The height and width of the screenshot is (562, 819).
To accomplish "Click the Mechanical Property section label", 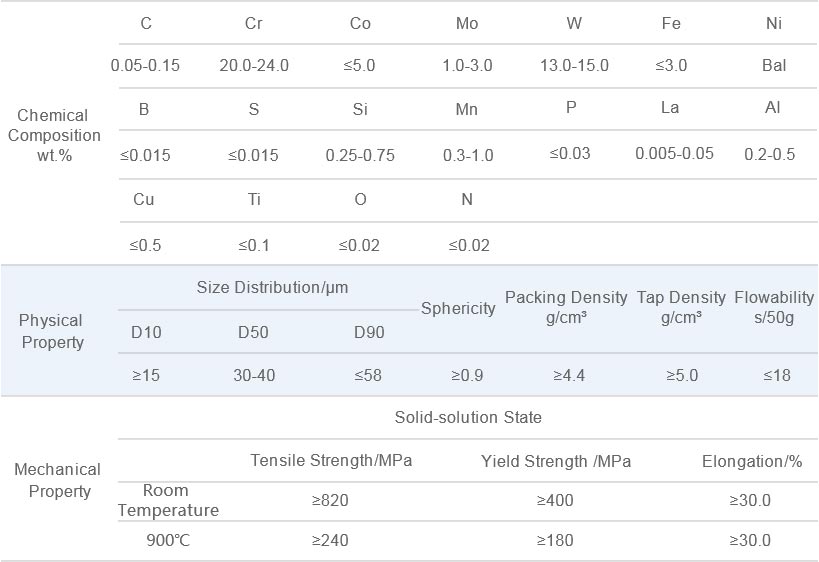I will [57, 480].
